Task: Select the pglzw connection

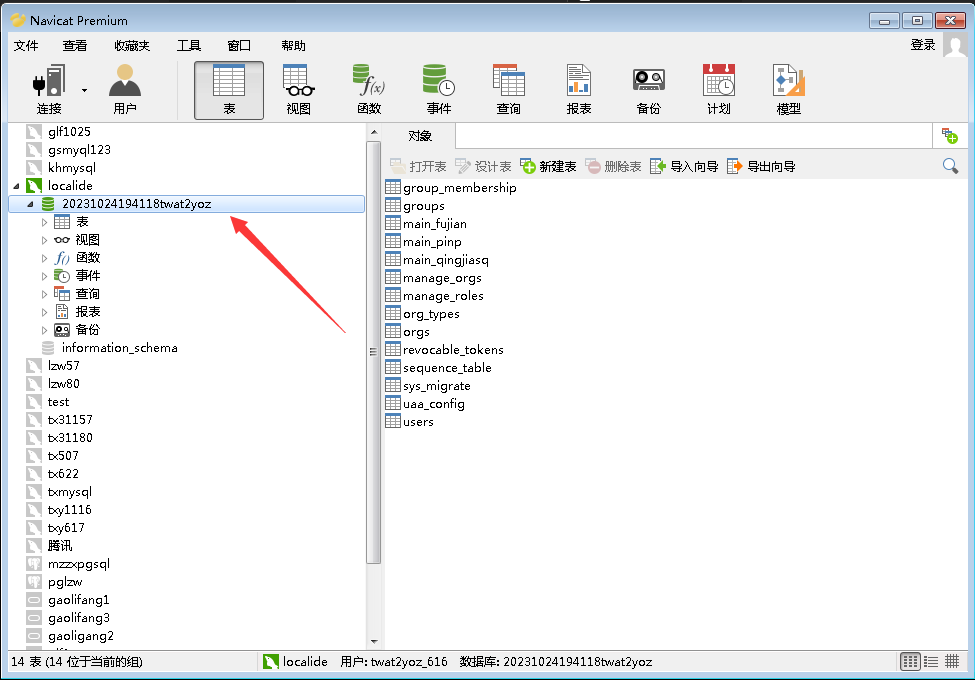Action: pos(65,582)
